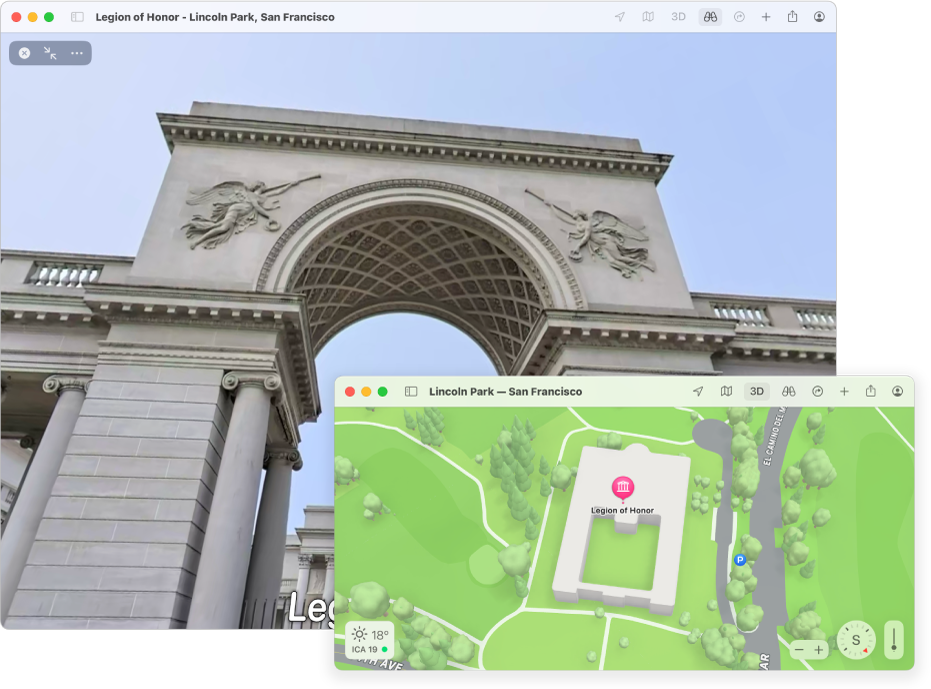The height and width of the screenshot is (689, 931).
Task: Open the map mode chooser icon
Action: tap(727, 391)
